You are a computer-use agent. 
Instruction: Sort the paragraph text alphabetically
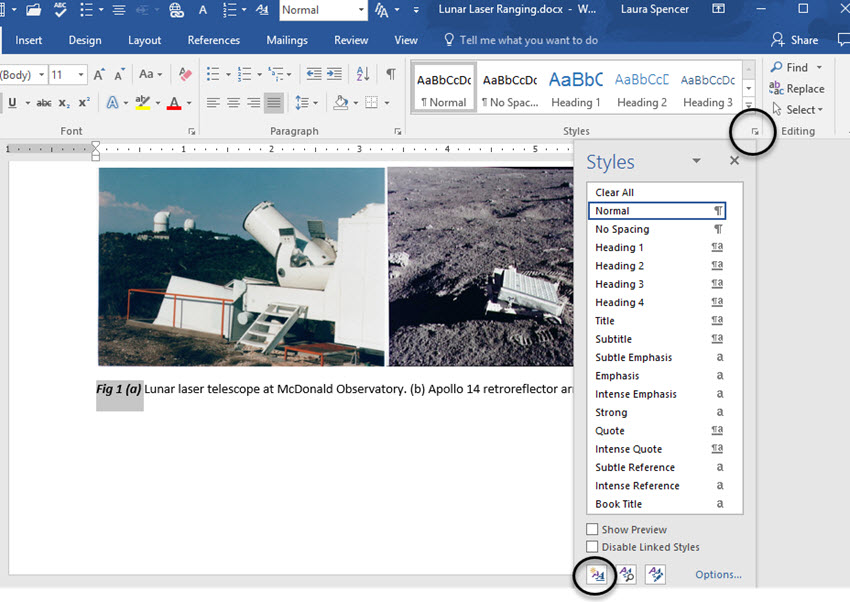(x=362, y=74)
